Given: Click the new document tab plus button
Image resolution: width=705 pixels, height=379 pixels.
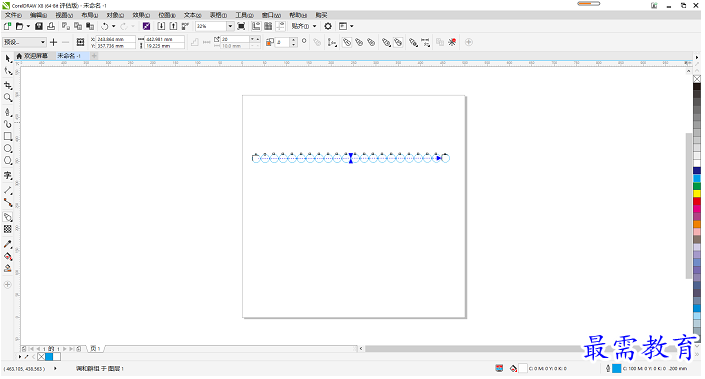Looking at the screenshot, I should pyautogui.click(x=94, y=56).
